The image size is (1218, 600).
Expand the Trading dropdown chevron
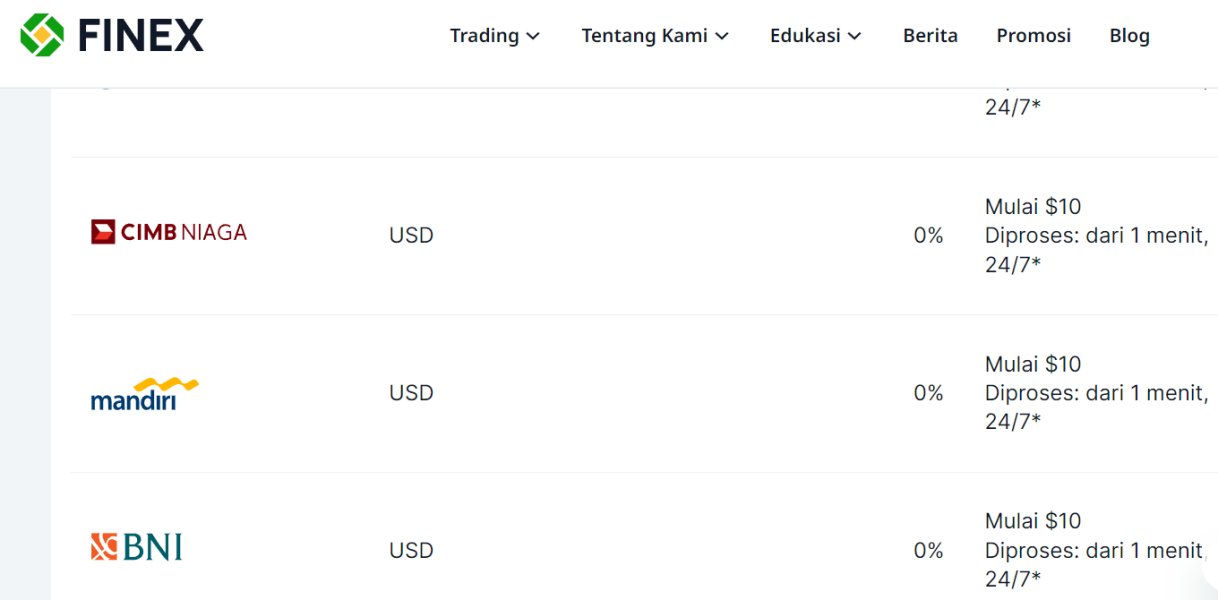[533, 36]
